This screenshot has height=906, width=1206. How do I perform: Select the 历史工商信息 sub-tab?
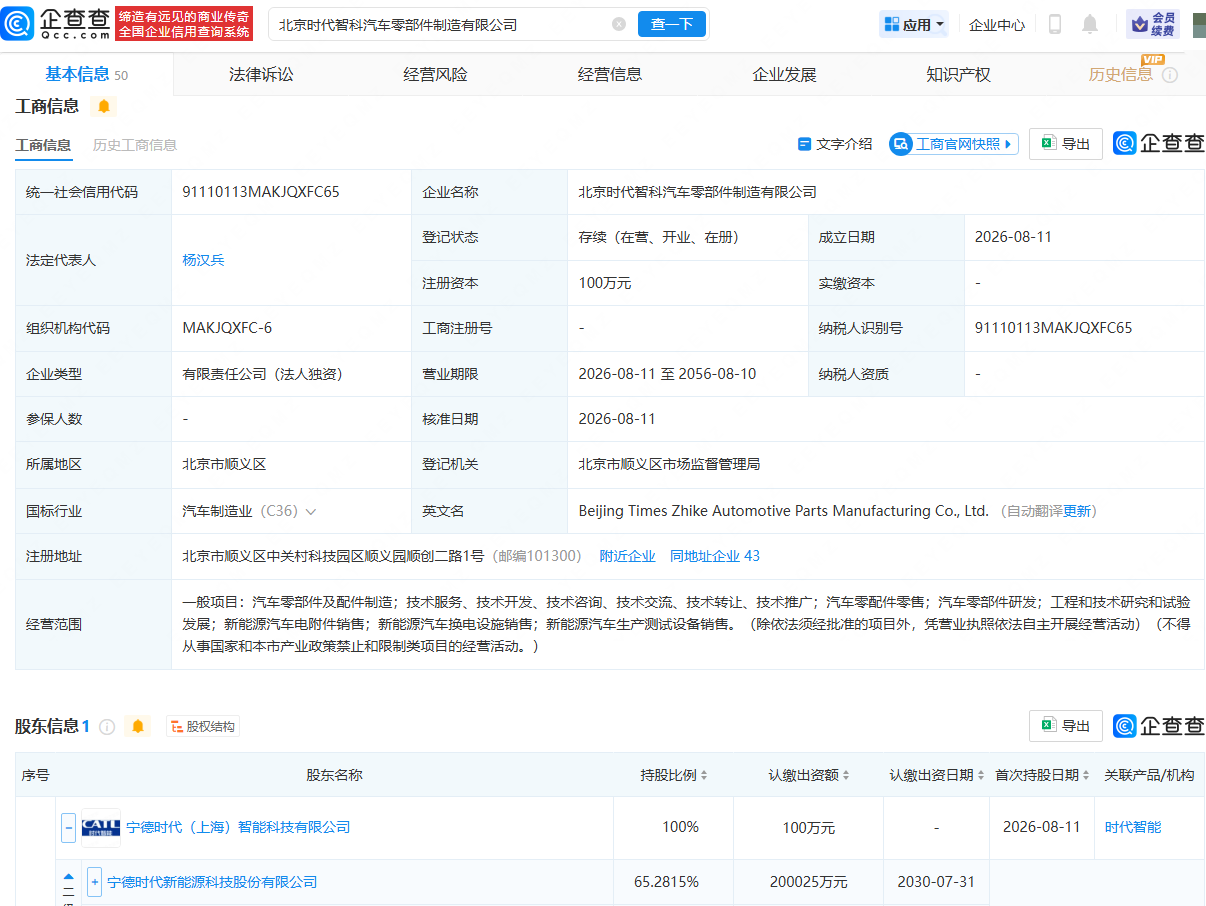[x=135, y=145]
